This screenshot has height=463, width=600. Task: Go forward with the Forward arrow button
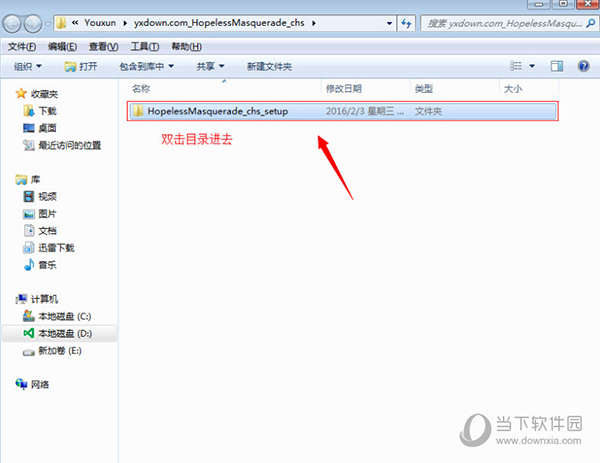coord(33,24)
